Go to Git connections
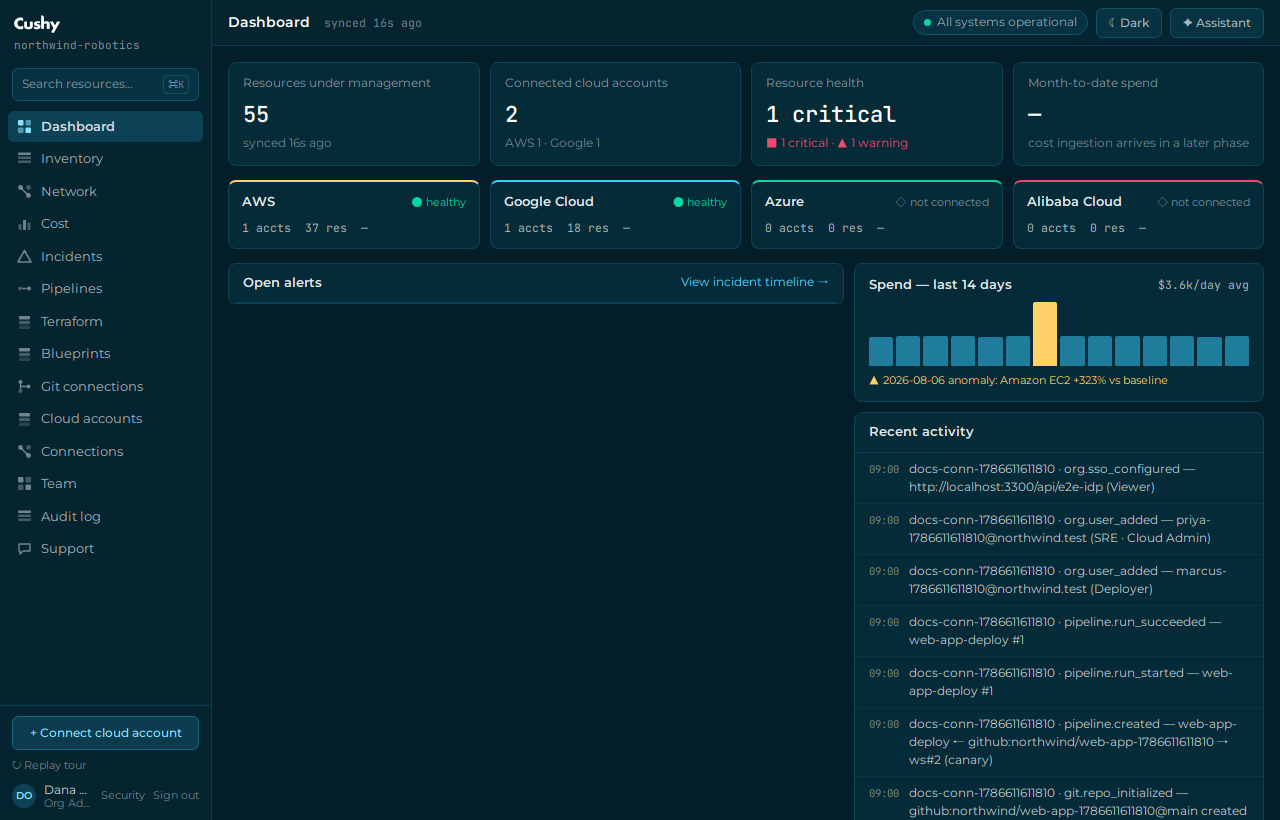This screenshot has width=1280, height=820. tap(105, 386)
